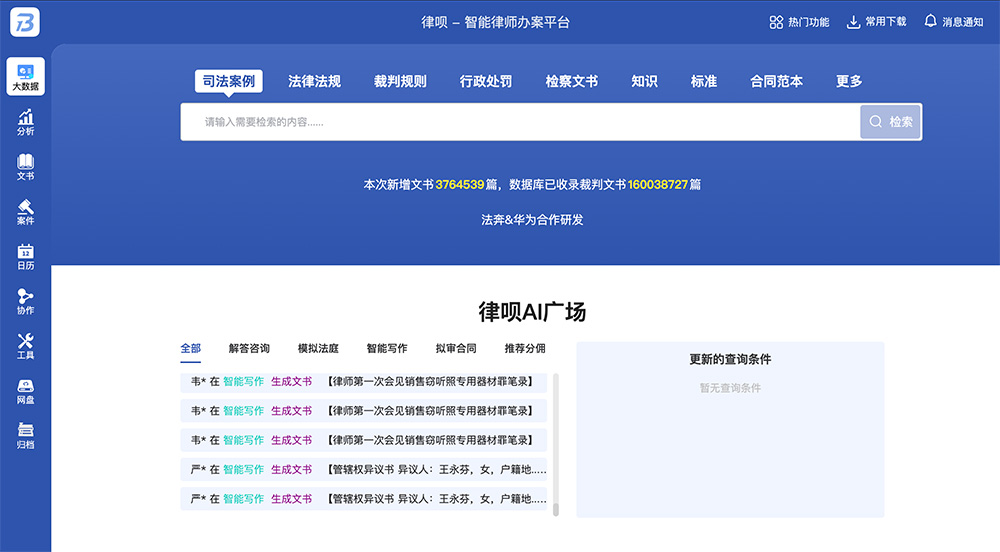Select the 推荐分佣 tab
Image resolution: width=1000 pixels, height=552 pixels.
(525, 349)
